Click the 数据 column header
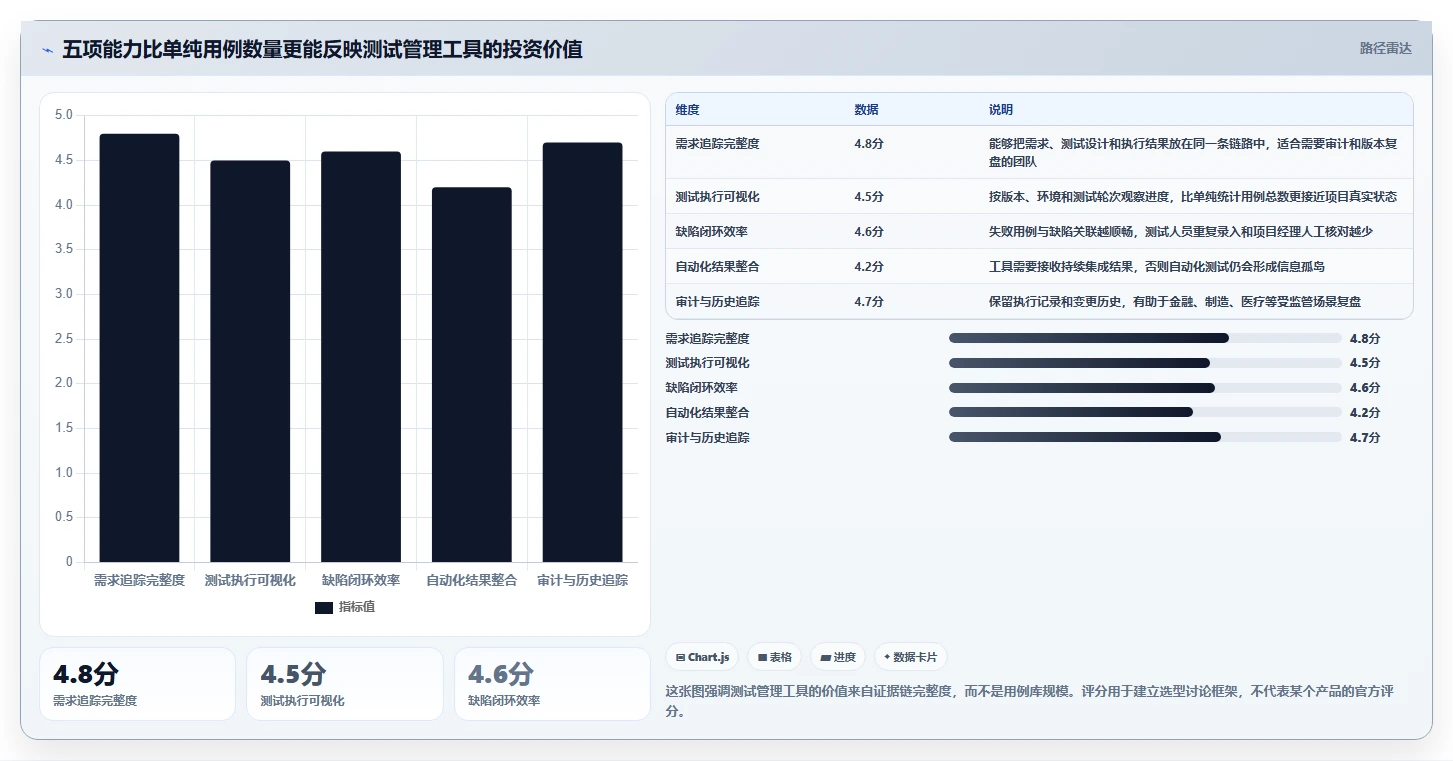 coord(867,110)
